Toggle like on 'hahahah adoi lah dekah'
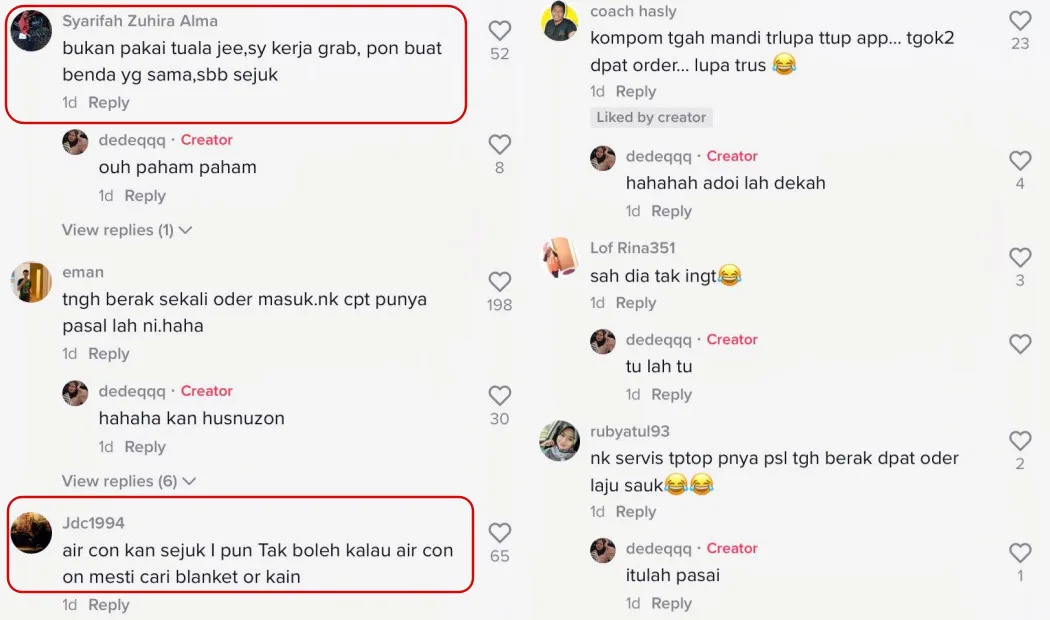Viewport: 1050px width, 620px height. point(1020,161)
